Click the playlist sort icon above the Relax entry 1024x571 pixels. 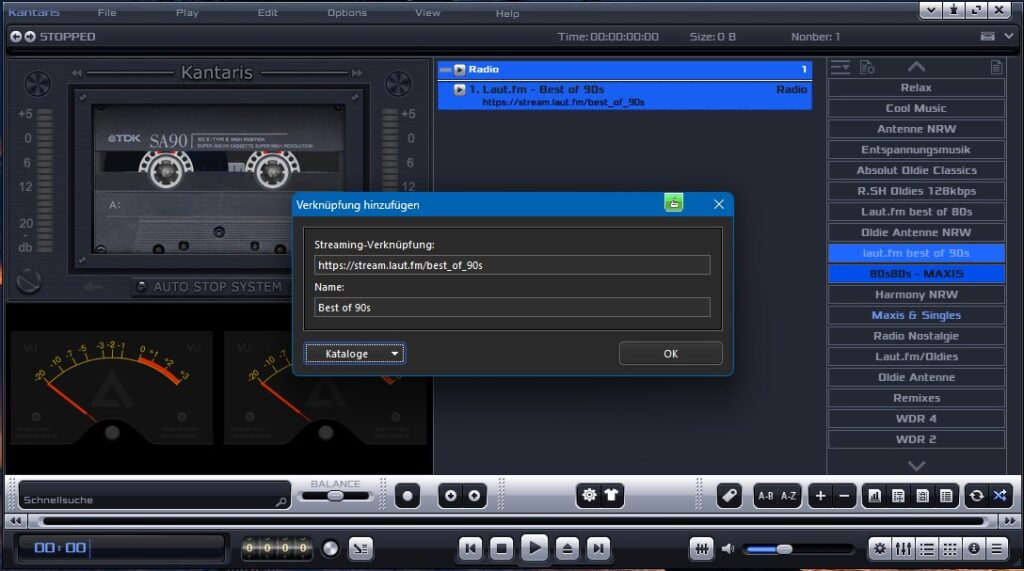click(840, 67)
